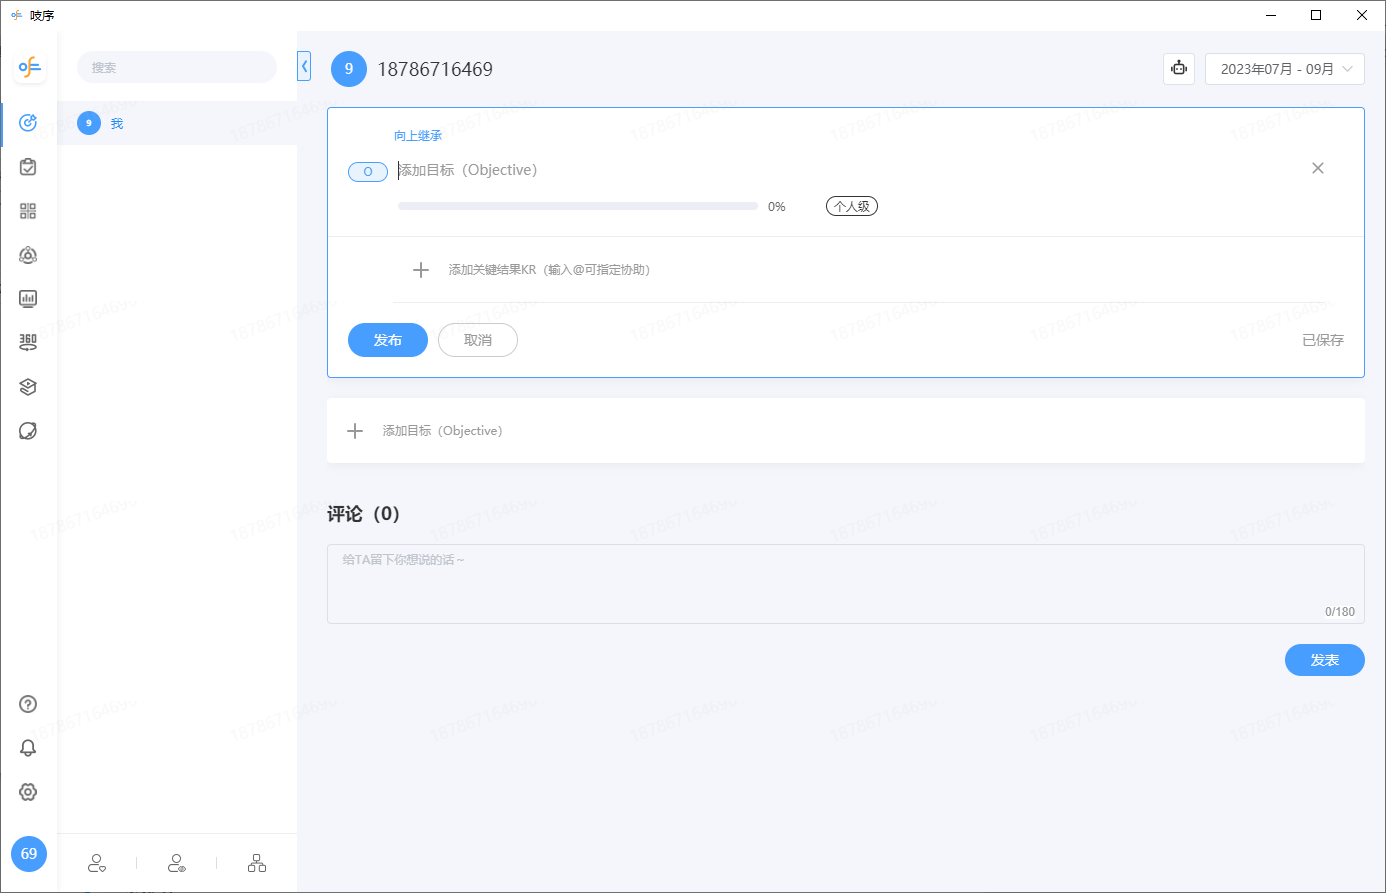Open the task clipboard icon in sidebar
Image resolution: width=1386 pixels, height=893 pixels.
coord(28,167)
